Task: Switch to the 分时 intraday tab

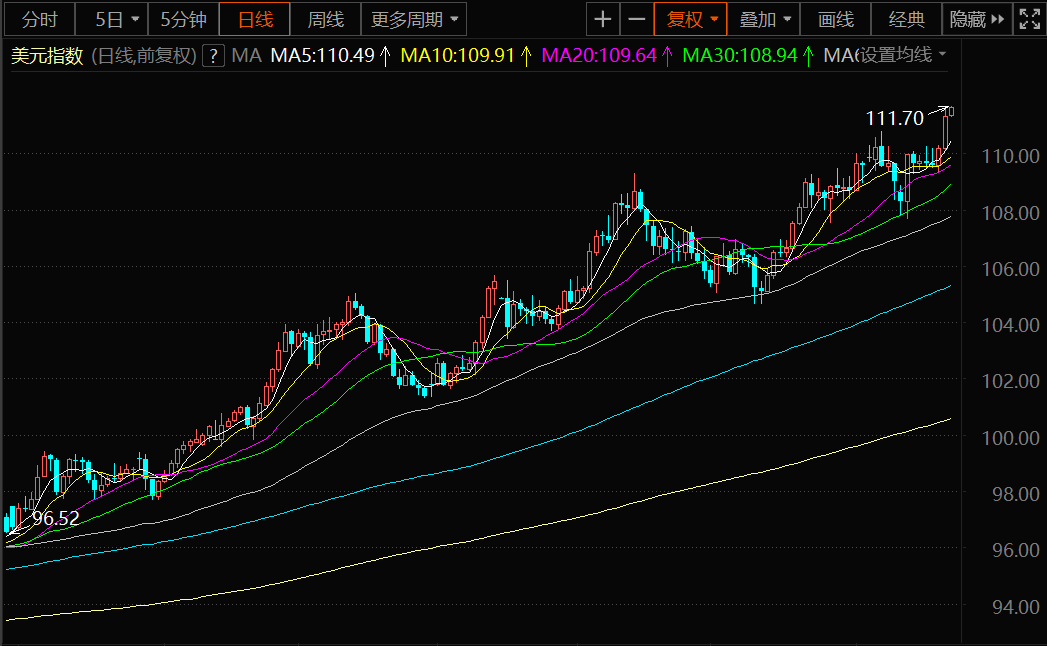Action: click(x=39, y=19)
